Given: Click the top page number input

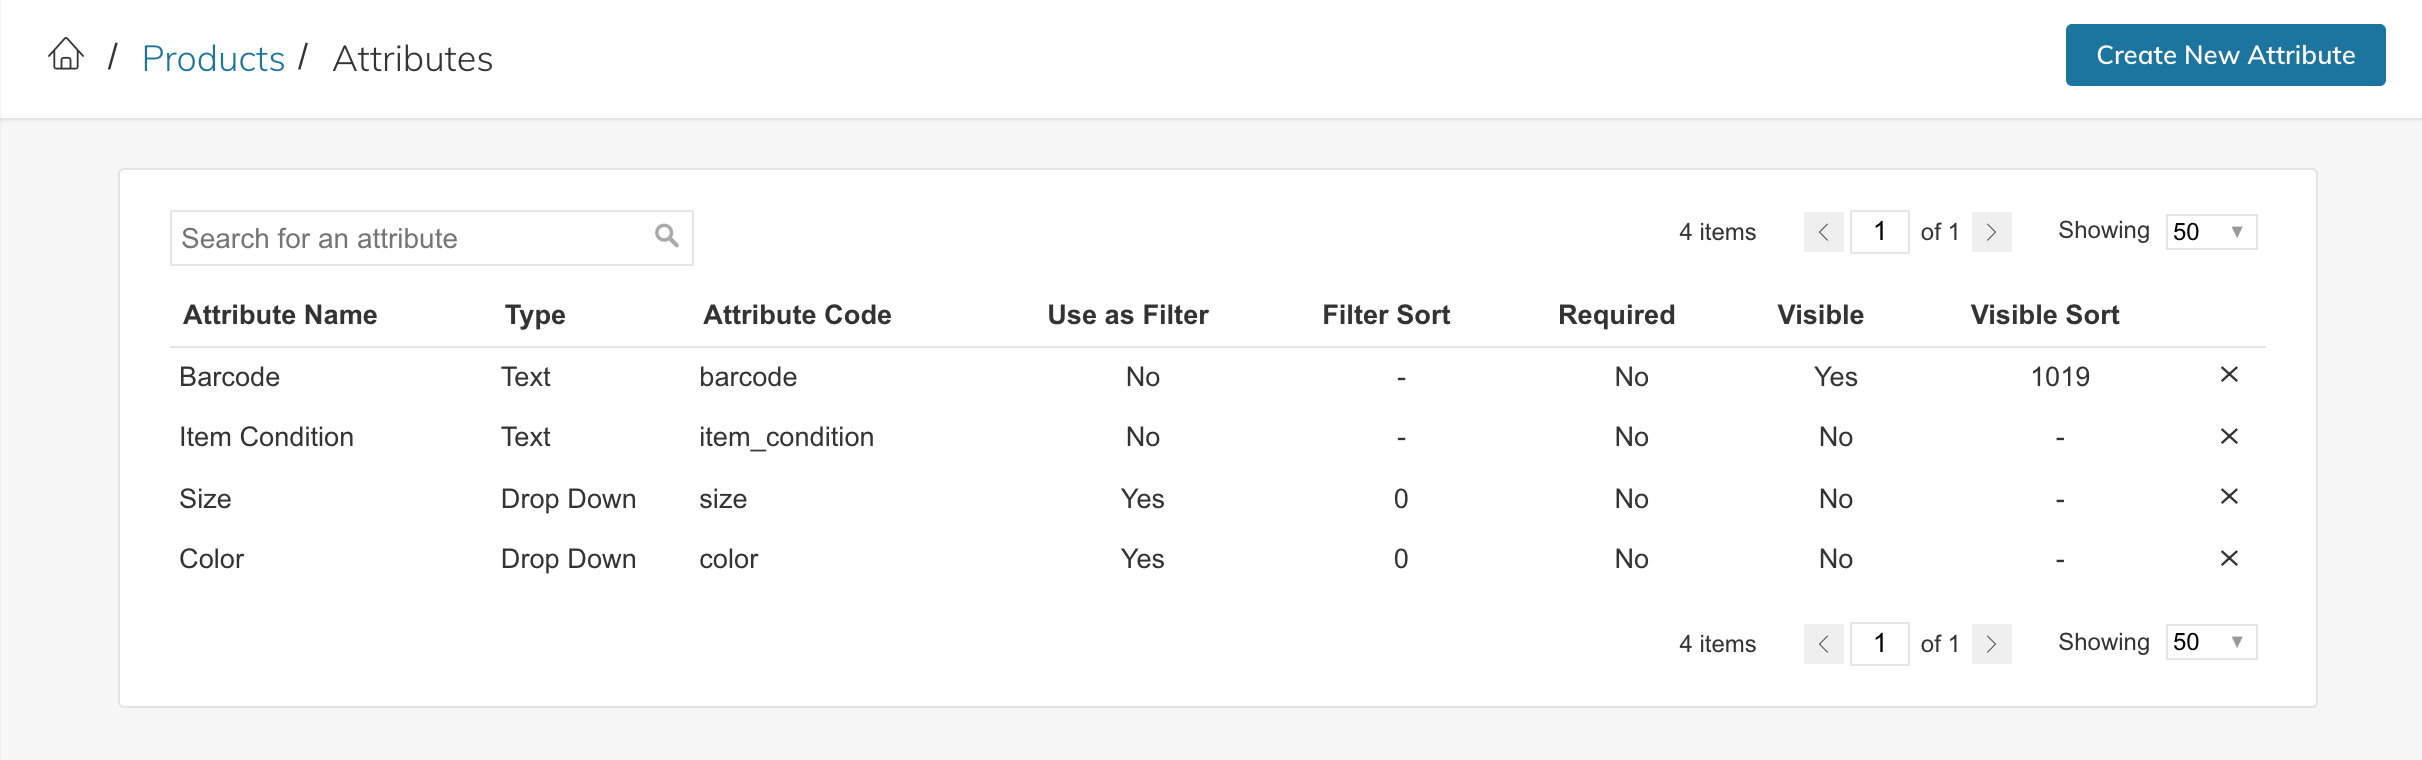Looking at the screenshot, I should (x=1879, y=232).
